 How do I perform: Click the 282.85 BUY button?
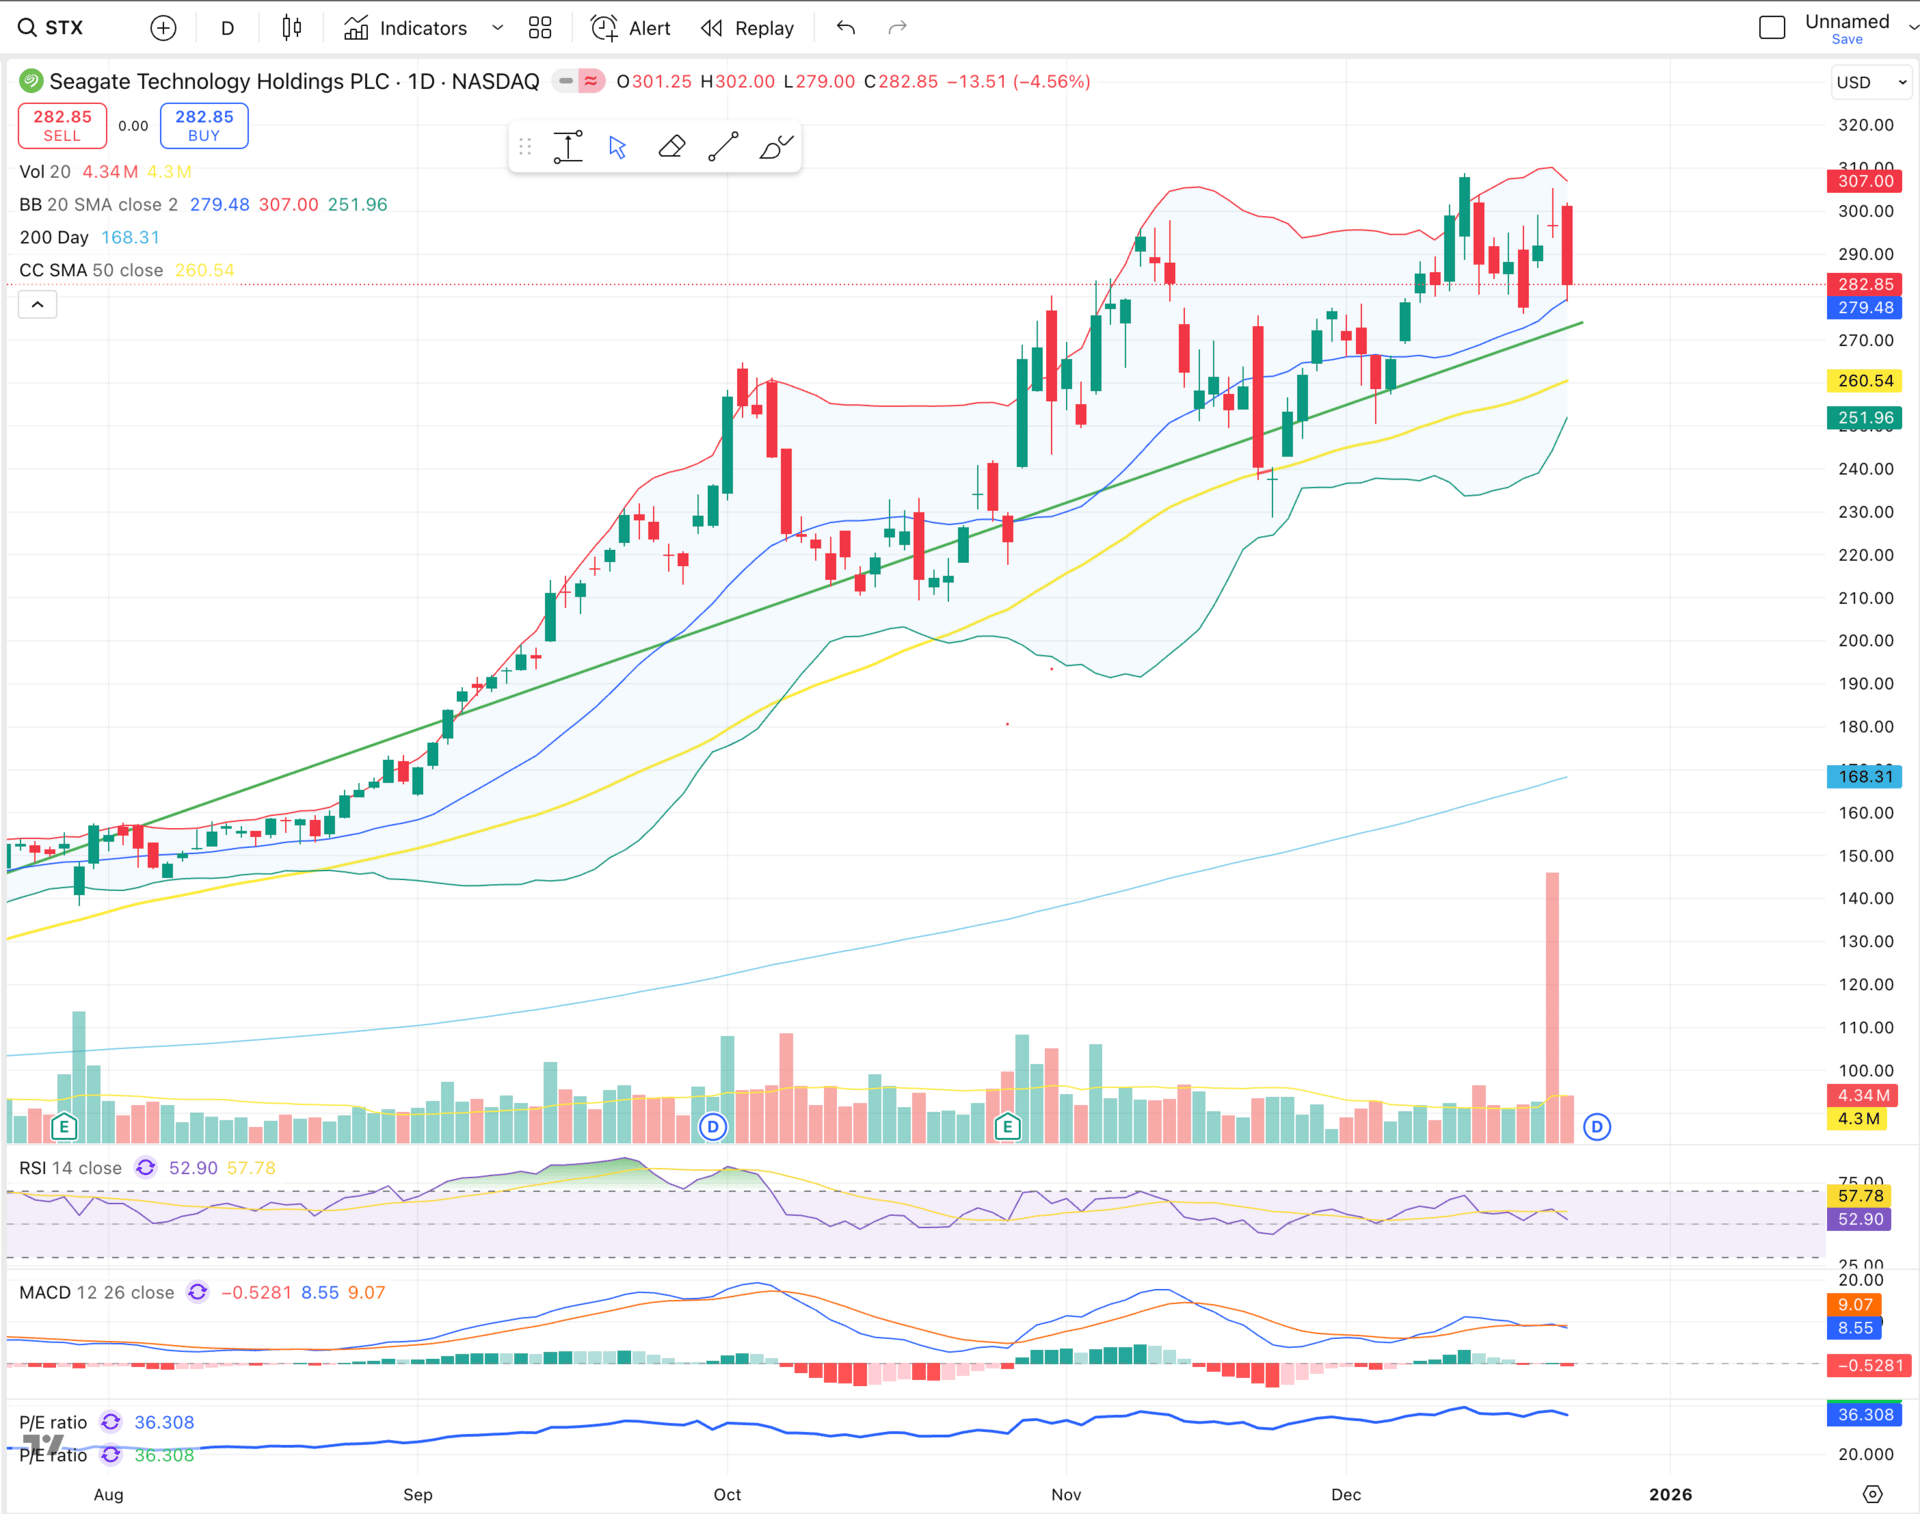pos(204,125)
